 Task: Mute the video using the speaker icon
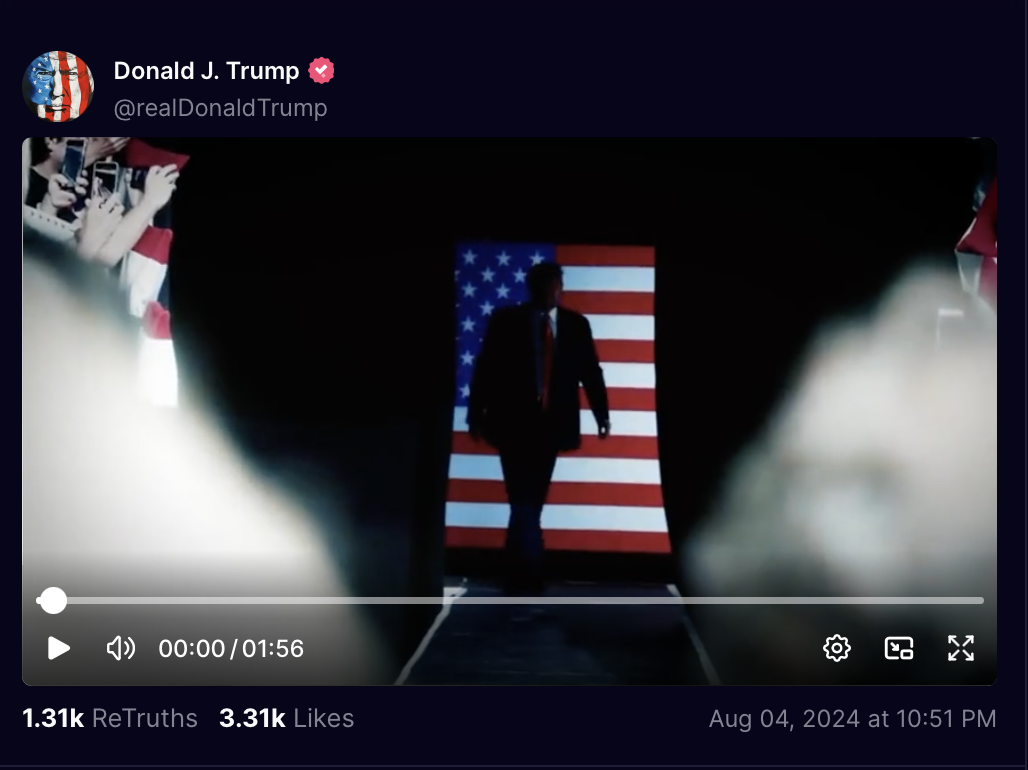(x=121, y=648)
